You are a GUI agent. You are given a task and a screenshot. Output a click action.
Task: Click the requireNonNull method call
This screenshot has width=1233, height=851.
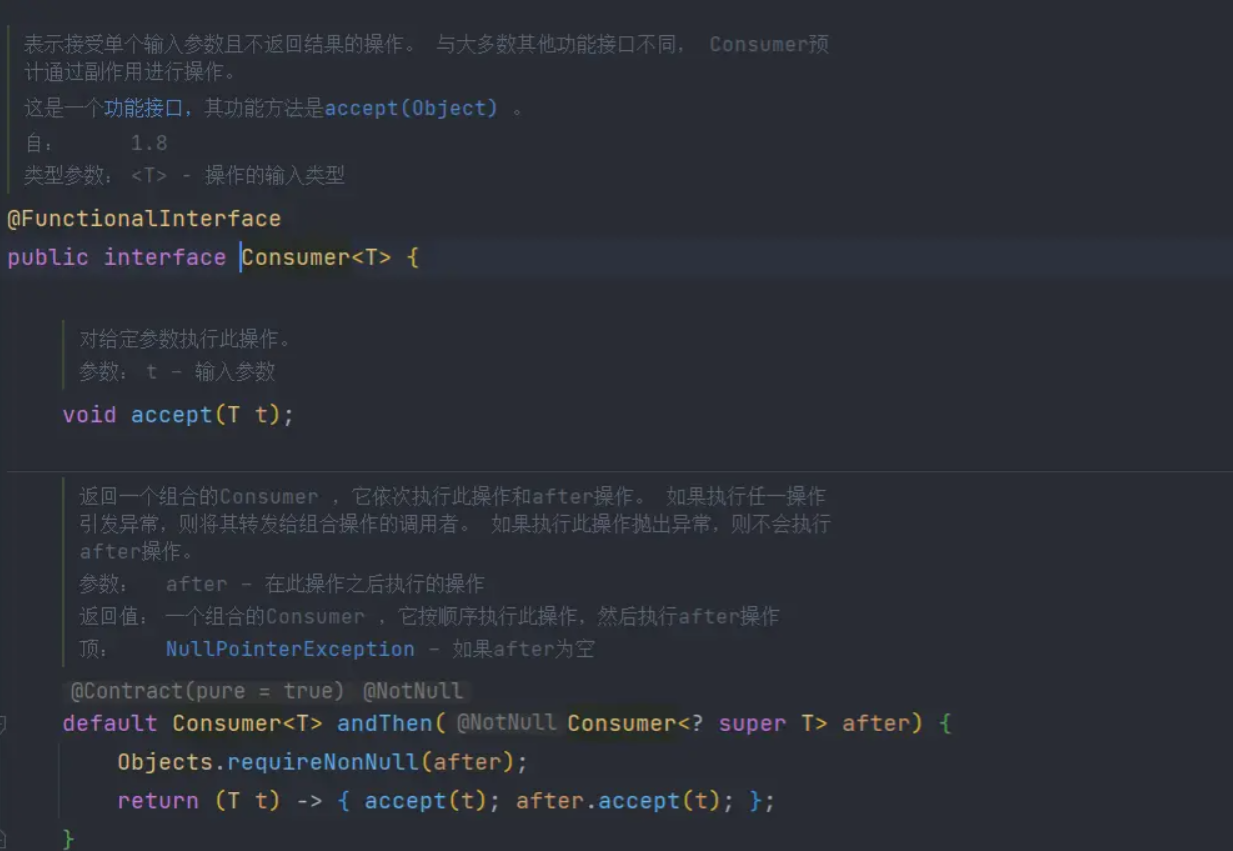click(322, 762)
